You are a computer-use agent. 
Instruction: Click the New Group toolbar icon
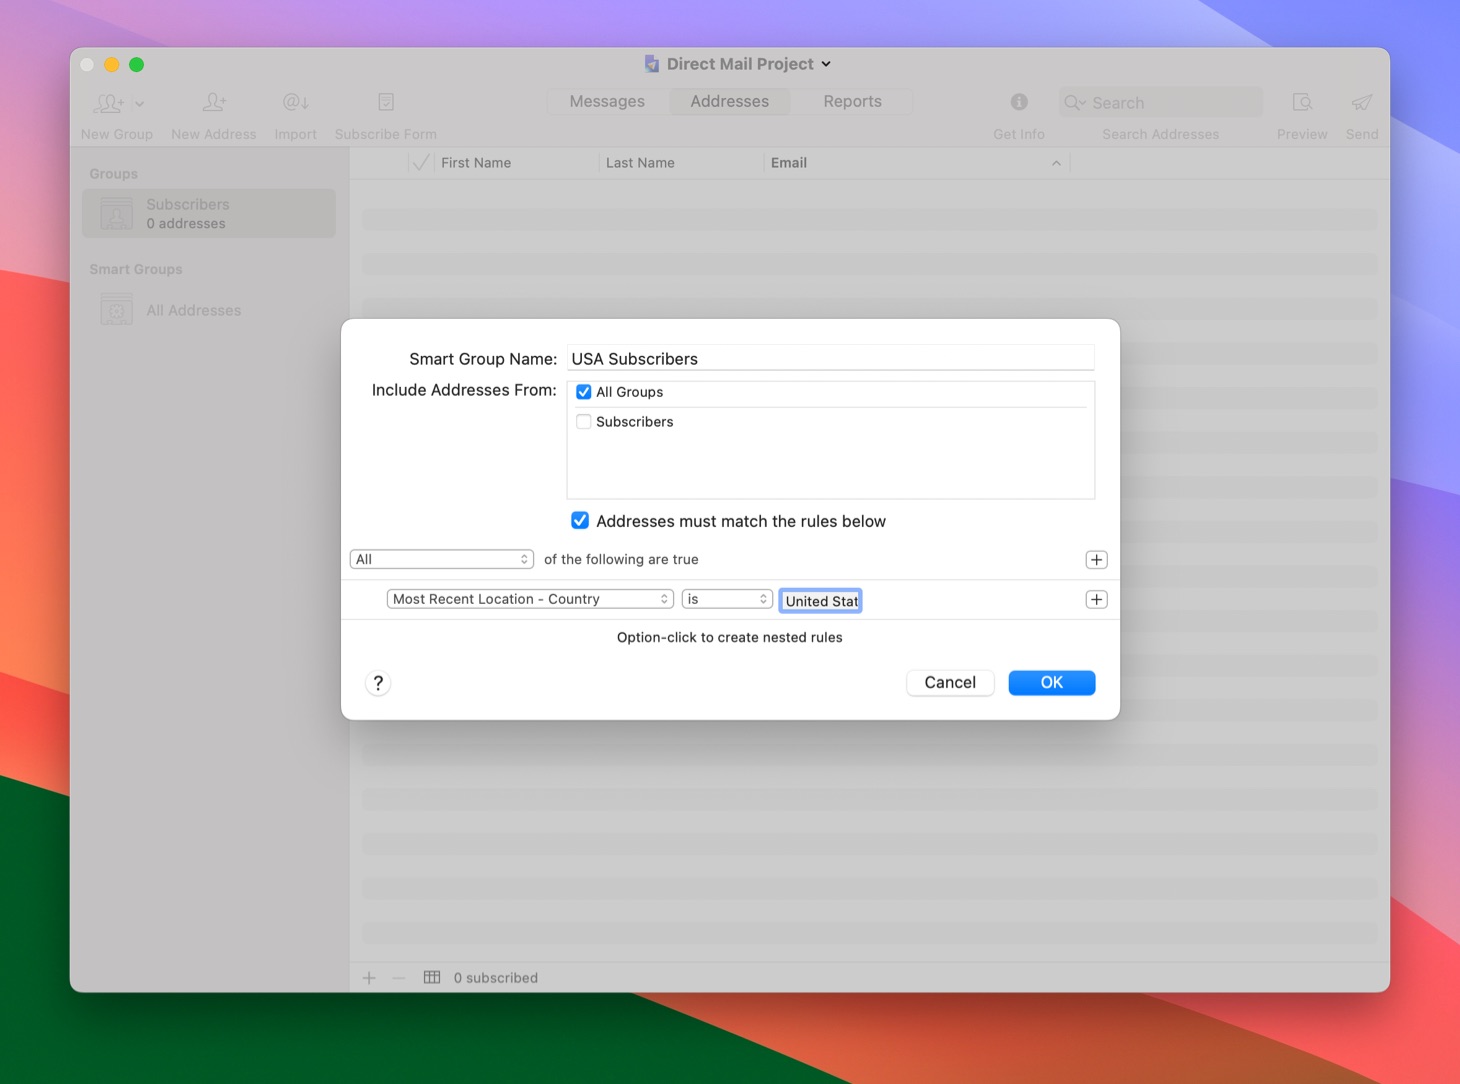[x=109, y=102]
